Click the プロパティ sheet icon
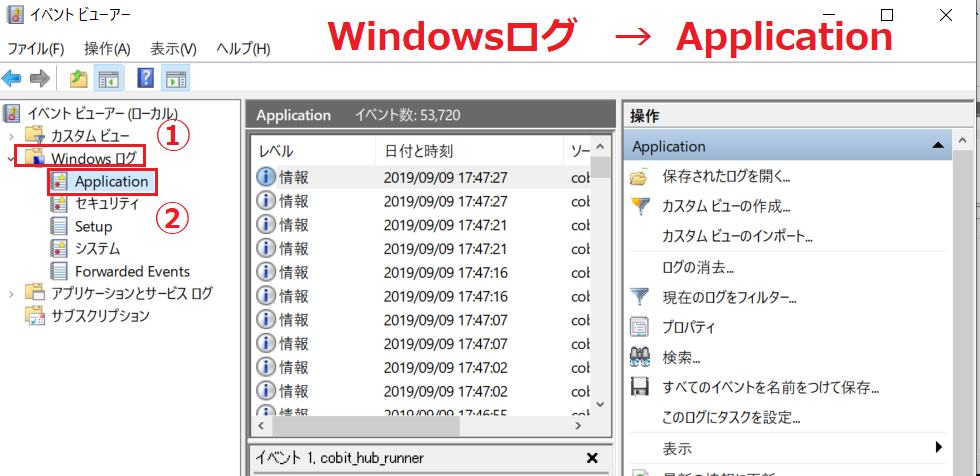This screenshot has width=980, height=476. 639,327
